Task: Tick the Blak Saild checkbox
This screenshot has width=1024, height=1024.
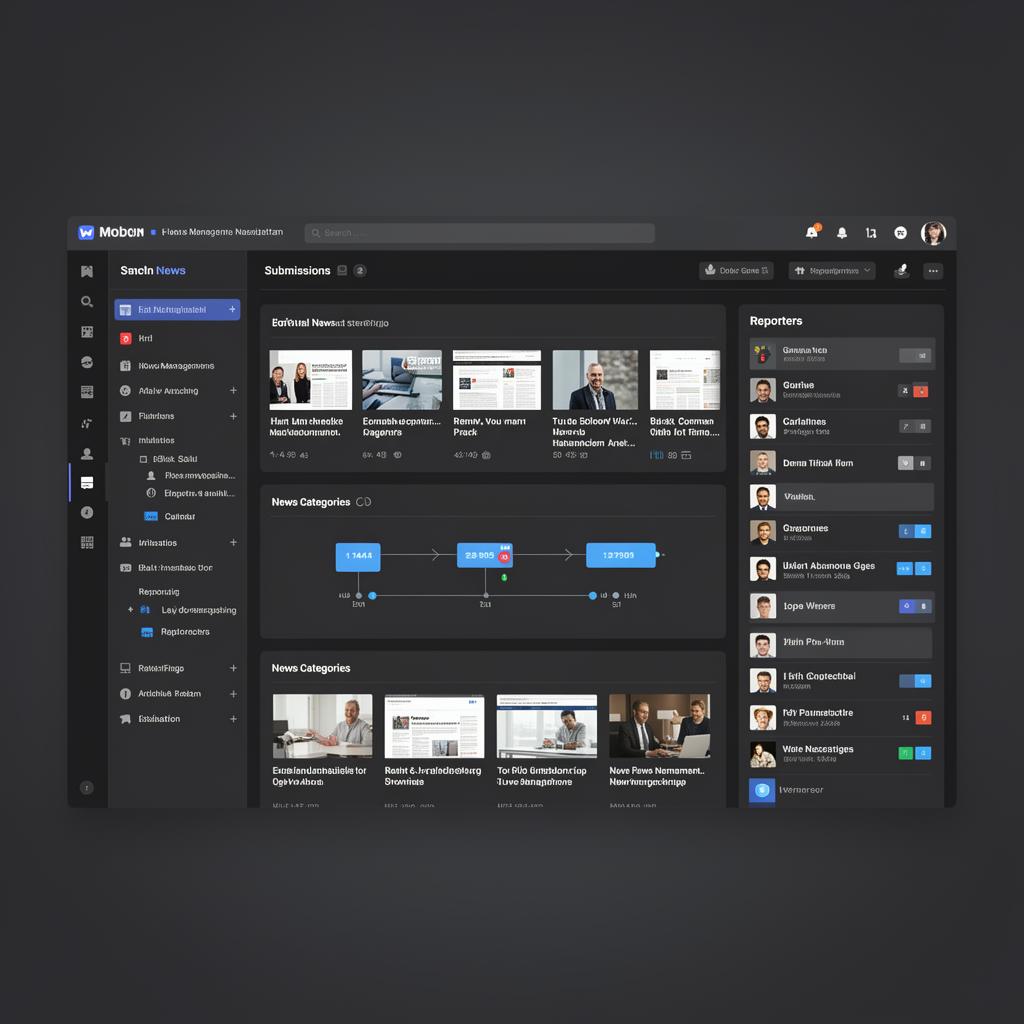Action: 143,459
